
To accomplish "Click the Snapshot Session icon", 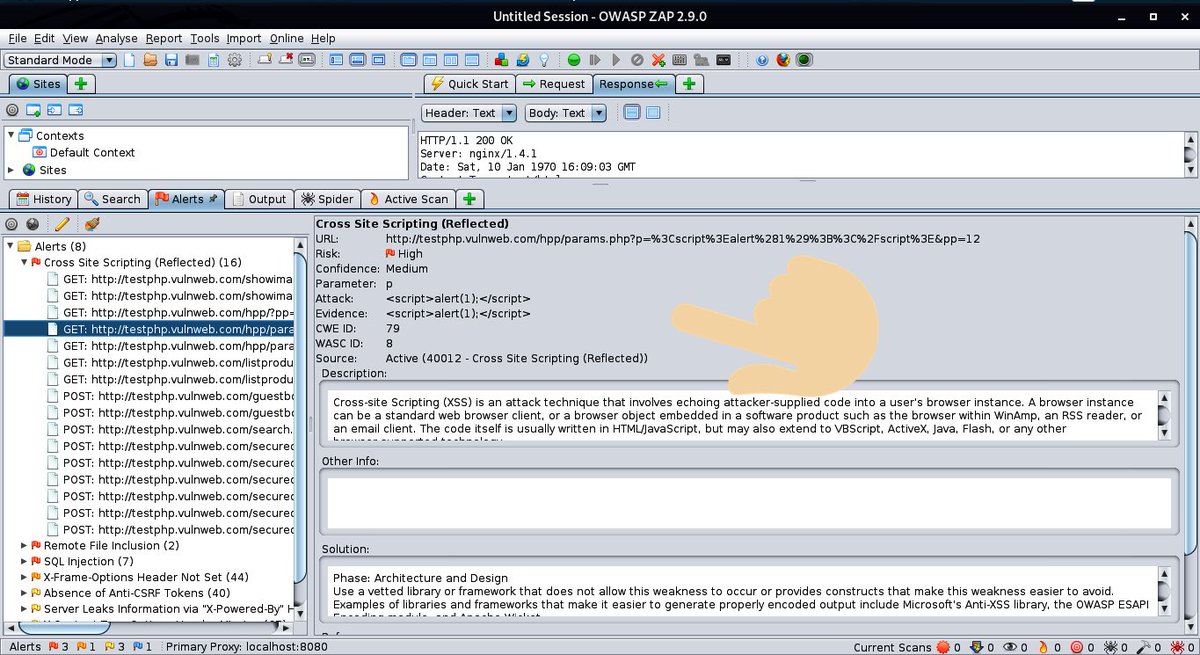I will pyautogui.click(x=192, y=60).
